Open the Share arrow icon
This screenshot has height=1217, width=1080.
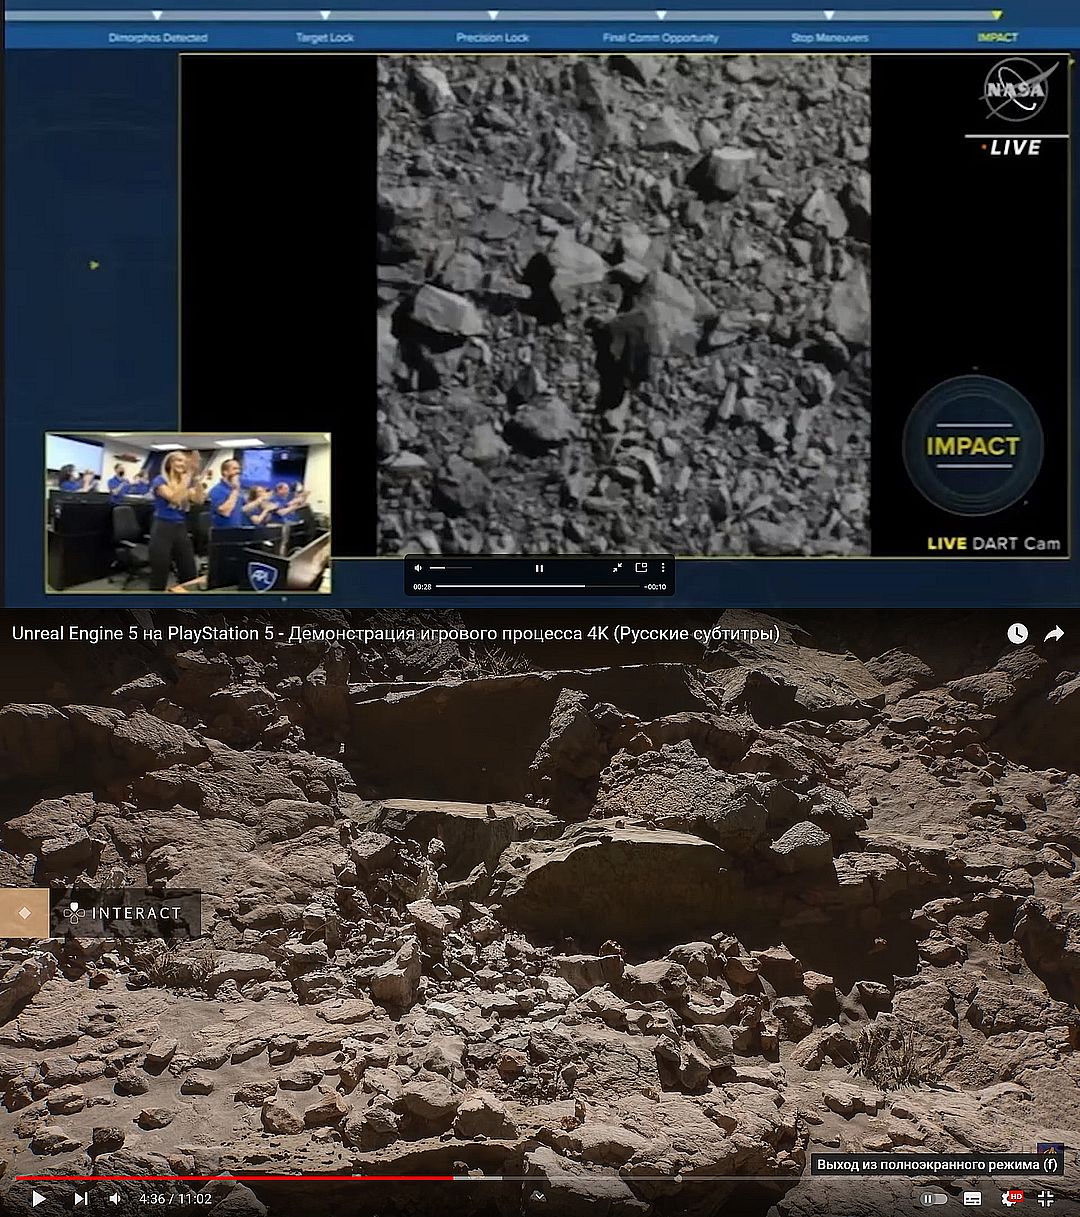pyautogui.click(x=1054, y=633)
